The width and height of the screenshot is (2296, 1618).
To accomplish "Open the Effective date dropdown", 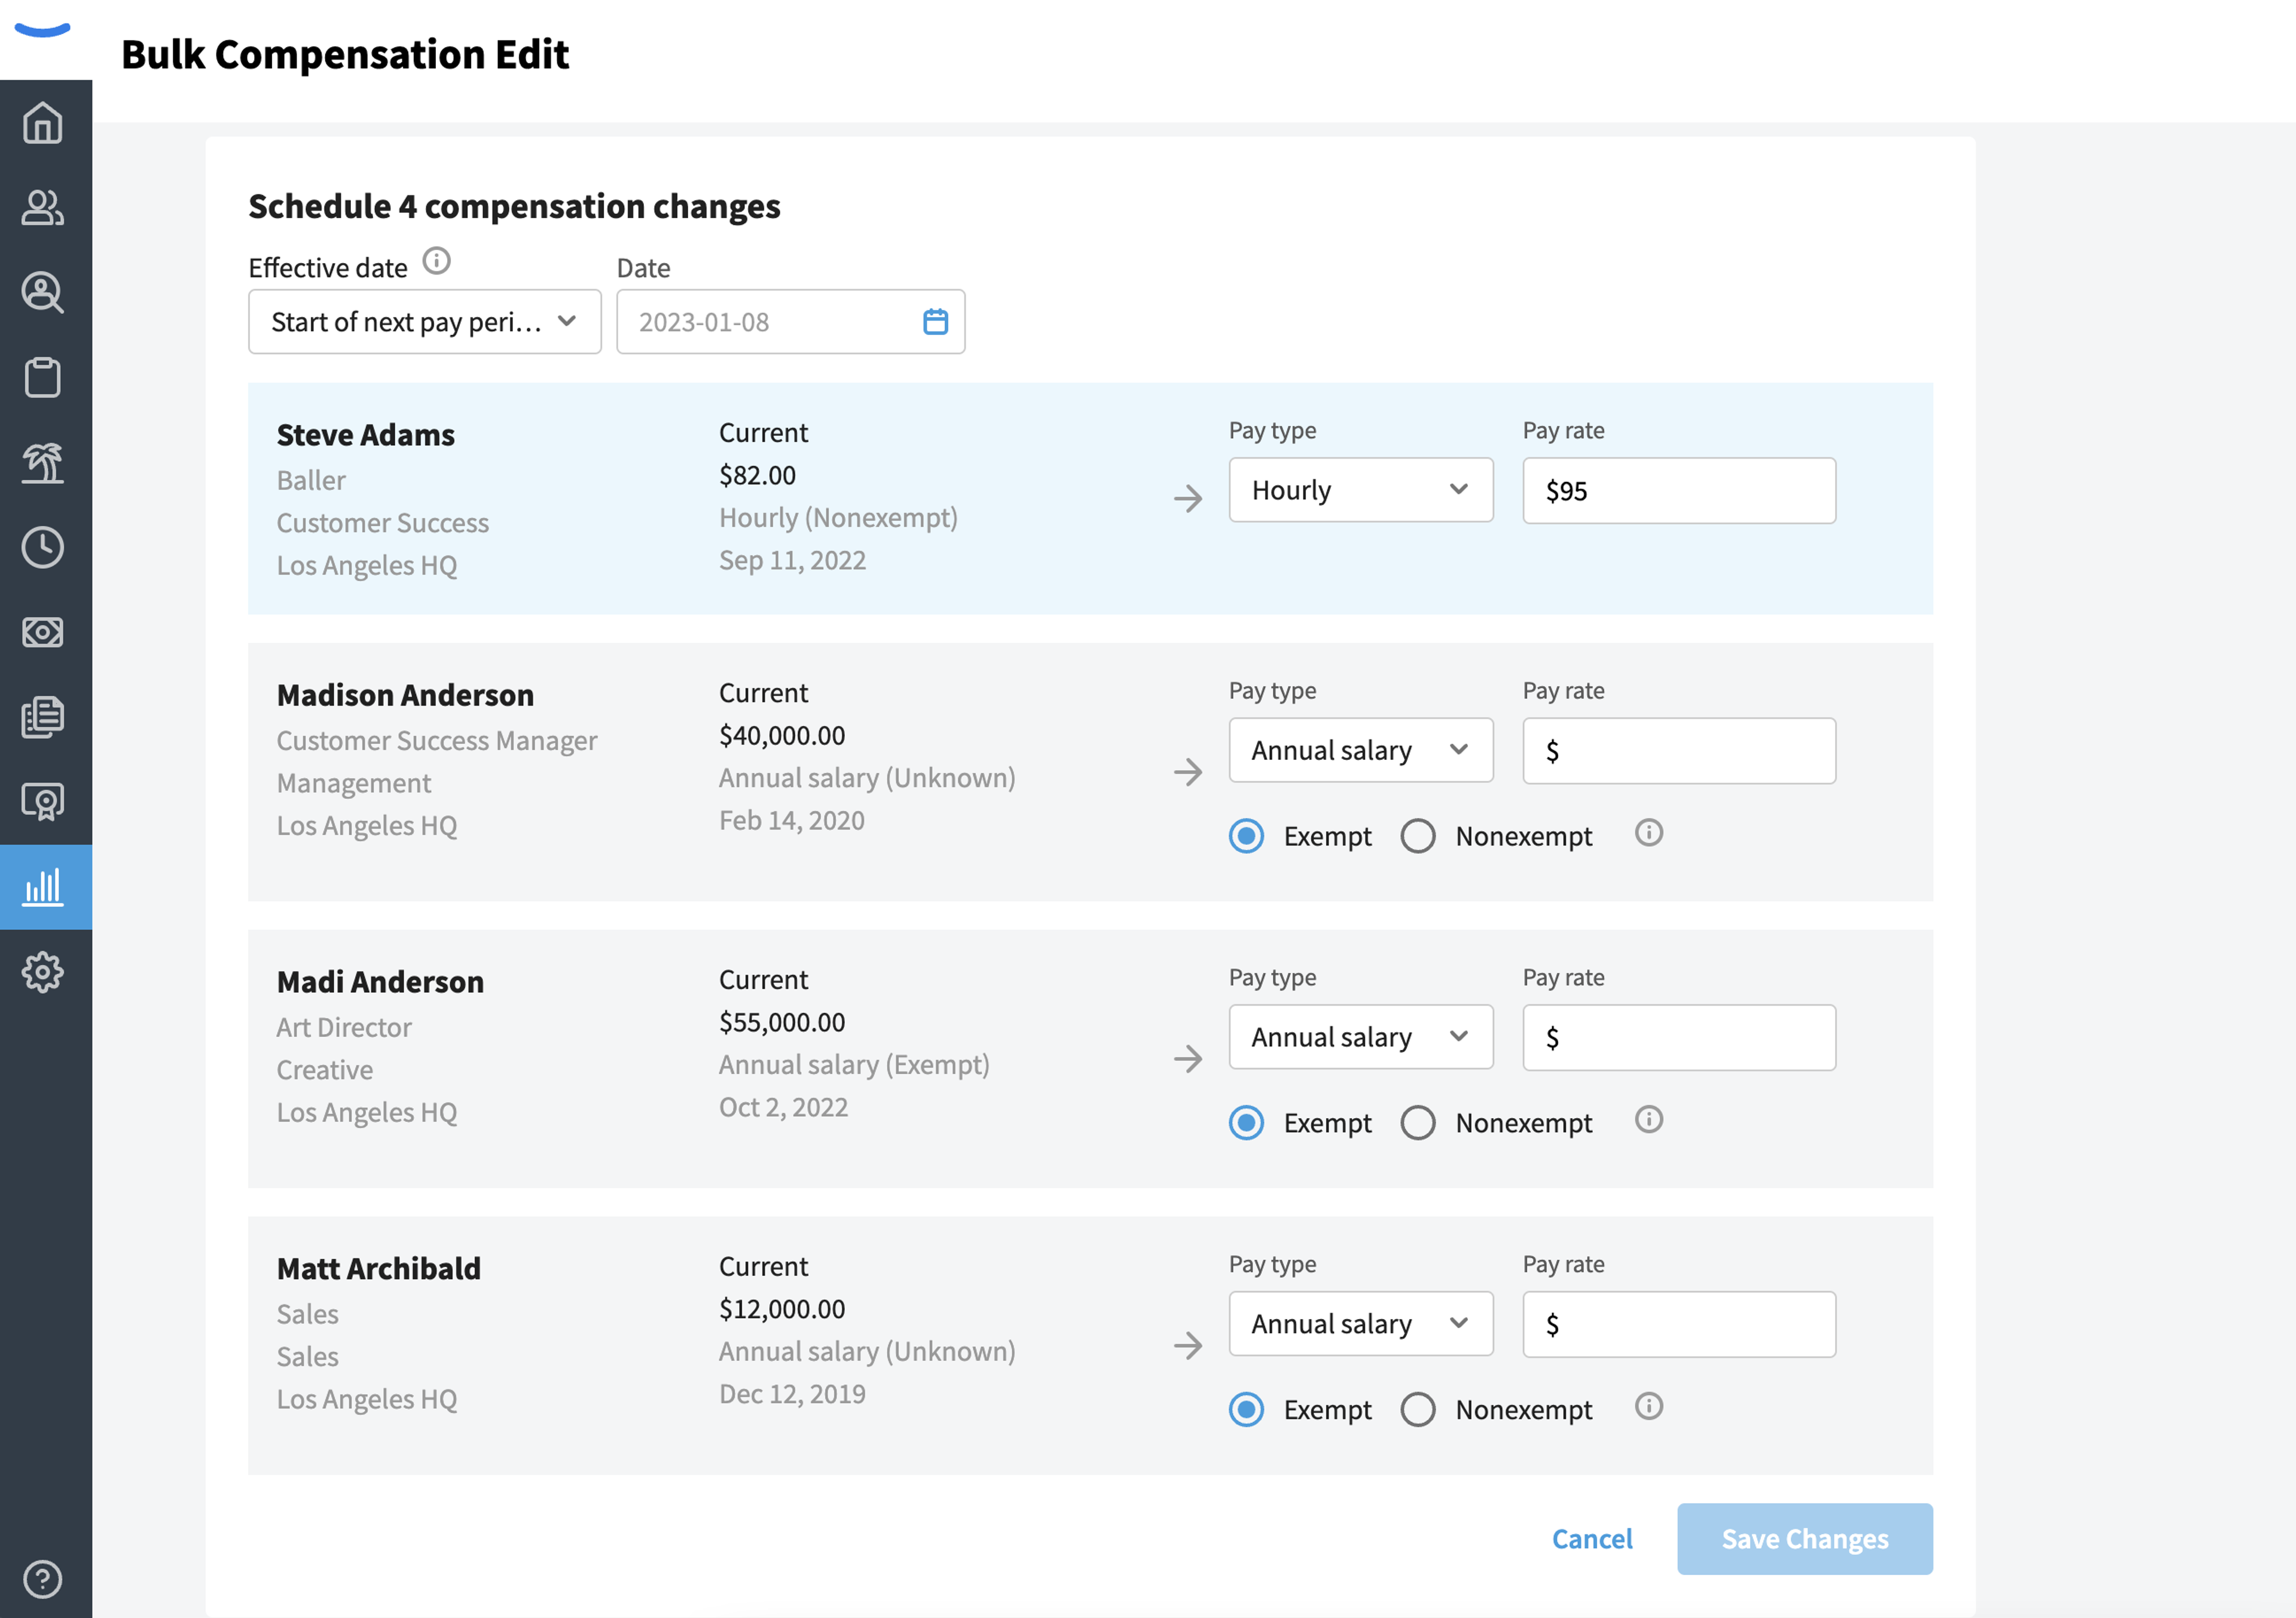I will point(425,322).
